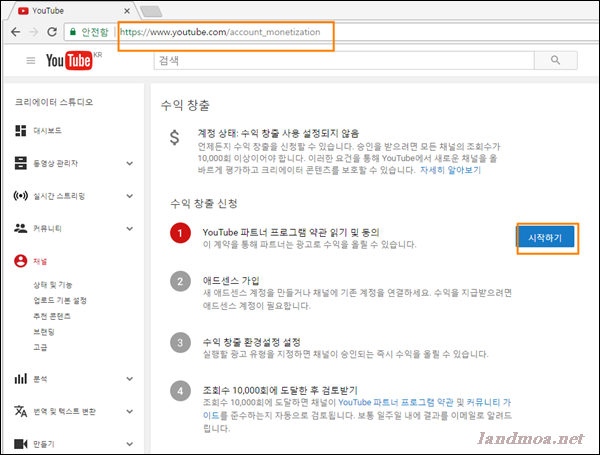Click the 대시보드 menu label
The image size is (600, 455).
click(x=47, y=130)
